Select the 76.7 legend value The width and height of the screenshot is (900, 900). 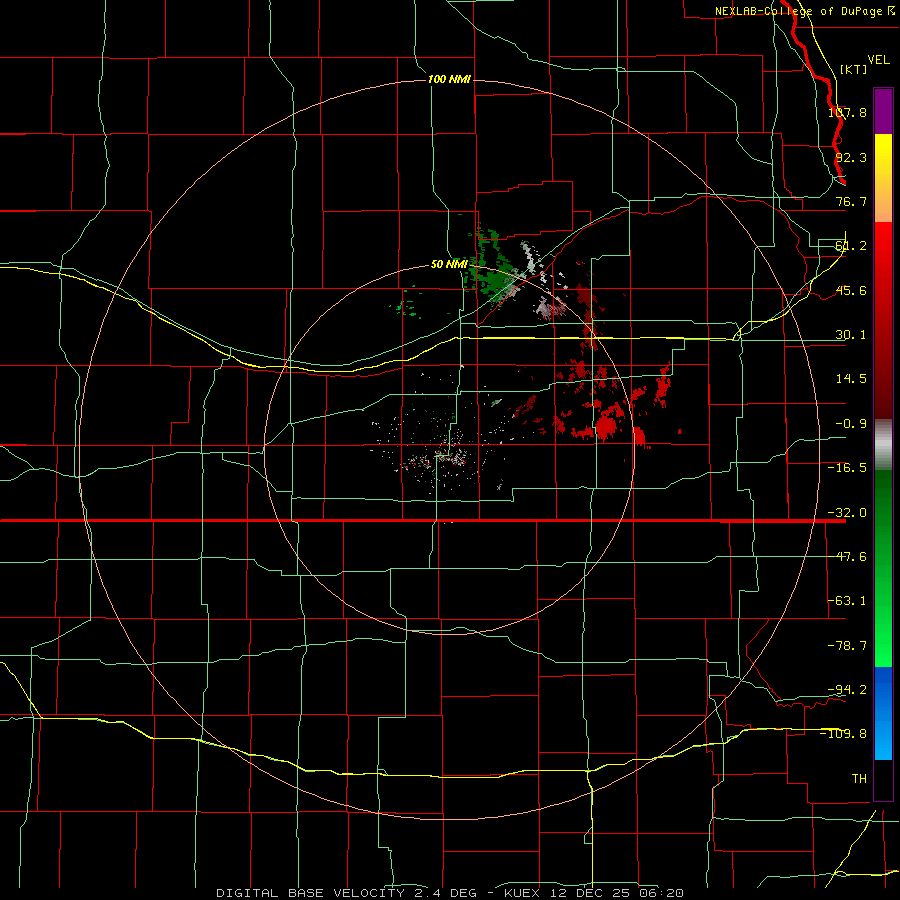(851, 201)
